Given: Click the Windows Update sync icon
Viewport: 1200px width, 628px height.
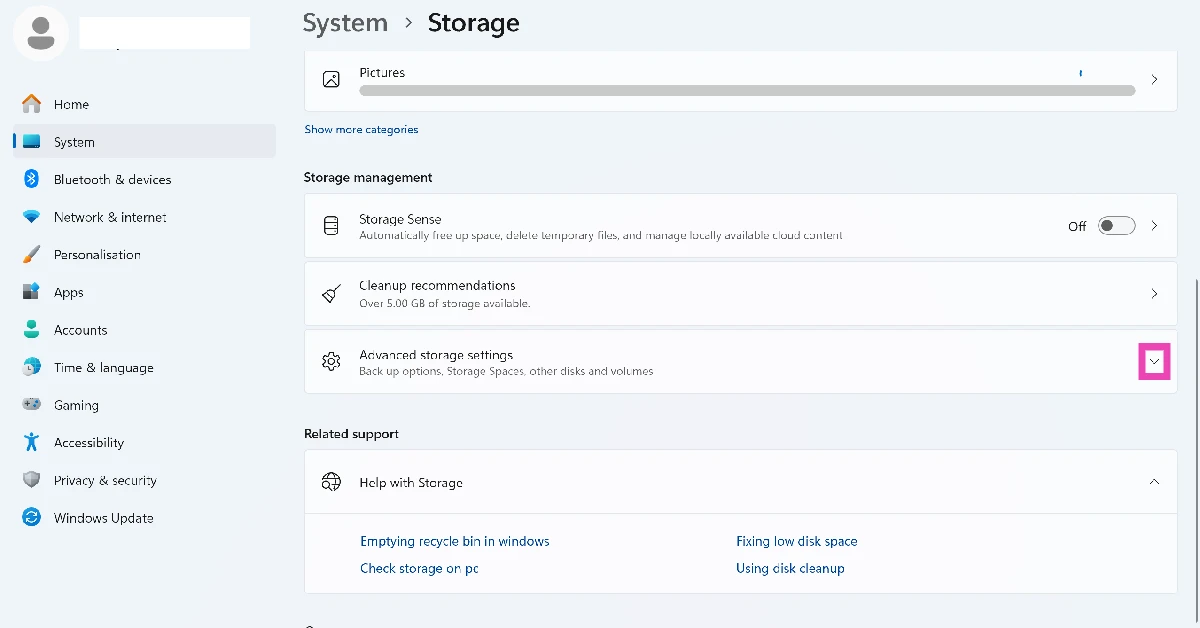Looking at the screenshot, I should [31, 518].
